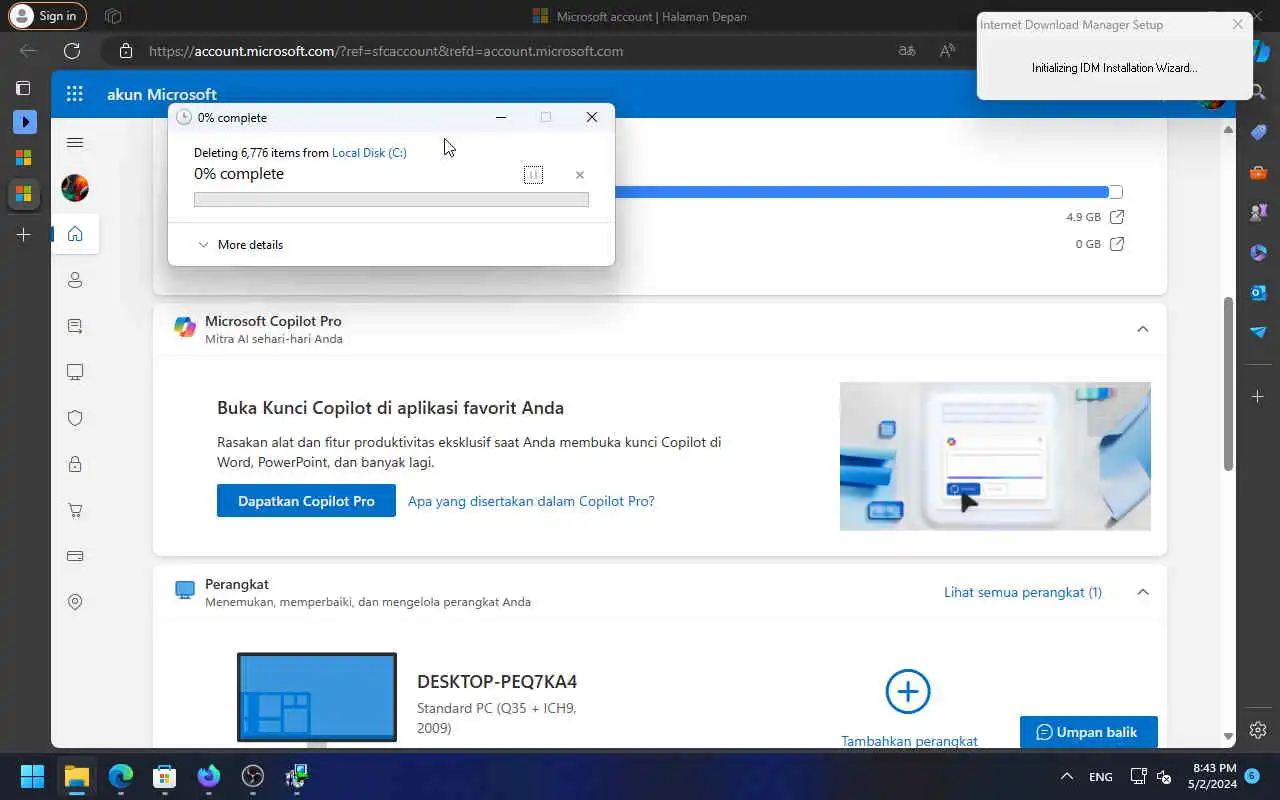This screenshot has width=1280, height=800.
Task: Open the Windows Start menu
Action: [32, 776]
